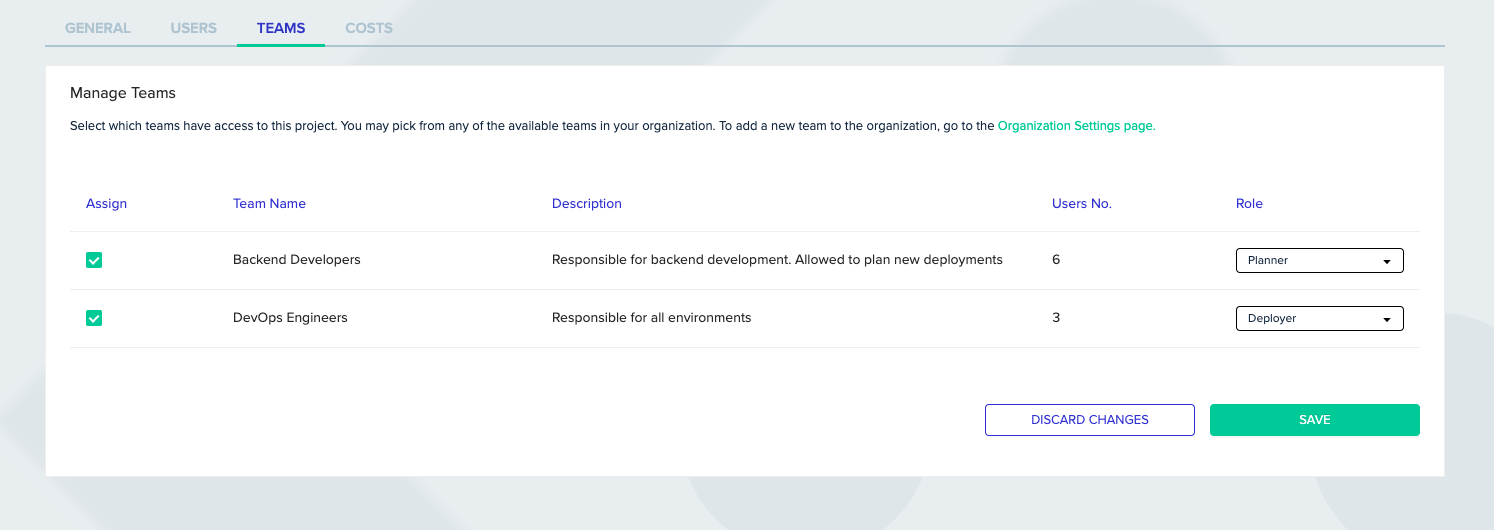Uncheck Assign for Backend Developers
The height and width of the screenshot is (530, 1494).
[94, 260]
